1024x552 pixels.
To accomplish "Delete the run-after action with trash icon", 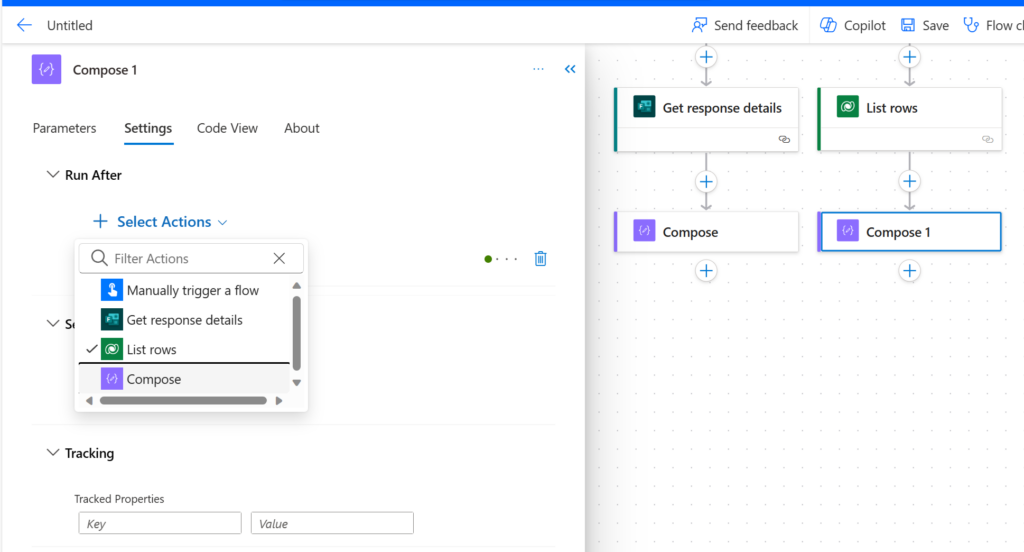I will pos(540,259).
